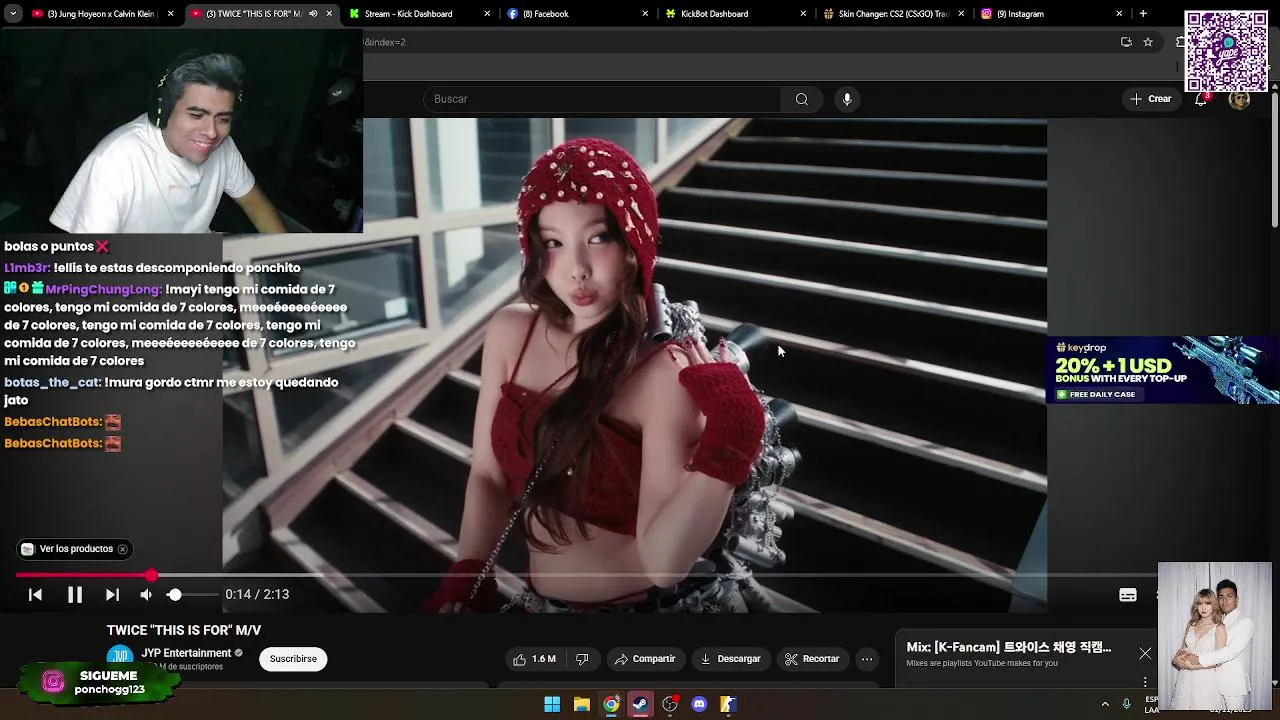Open Steam from the taskbar

640,704
